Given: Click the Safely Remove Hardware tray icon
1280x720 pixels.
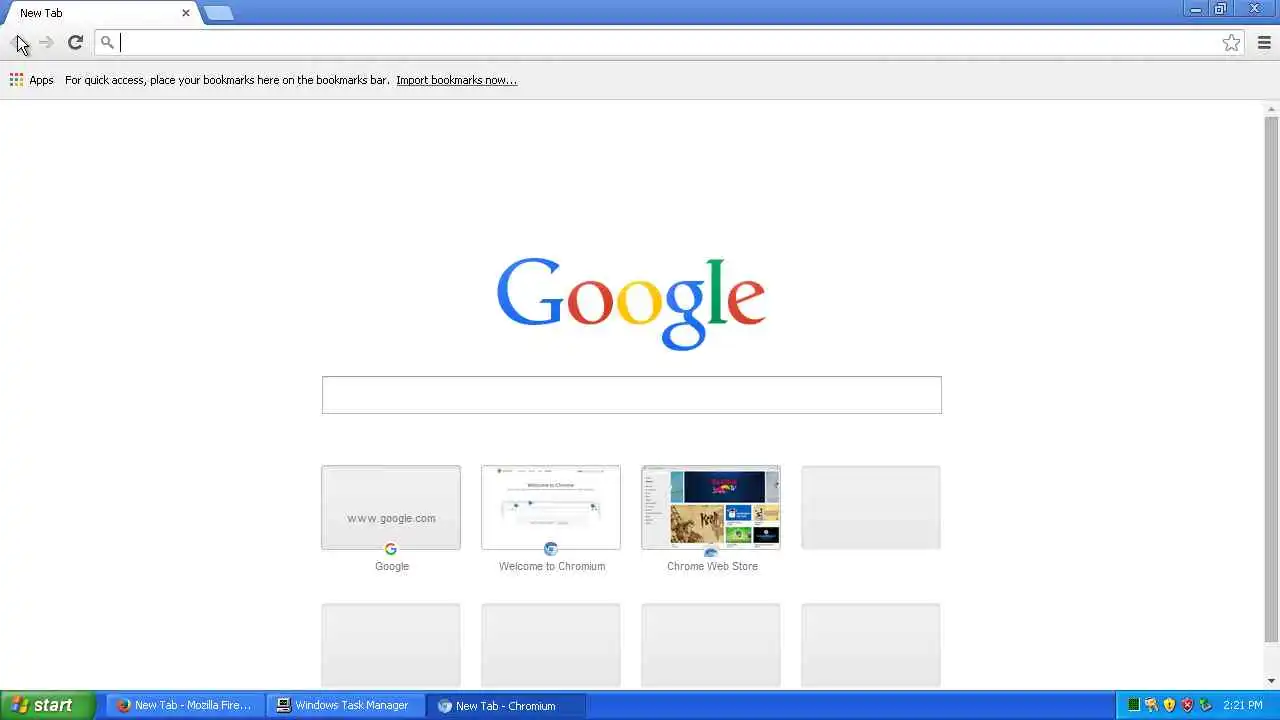Looking at the screenshot, I should (x=1205, y=705).
